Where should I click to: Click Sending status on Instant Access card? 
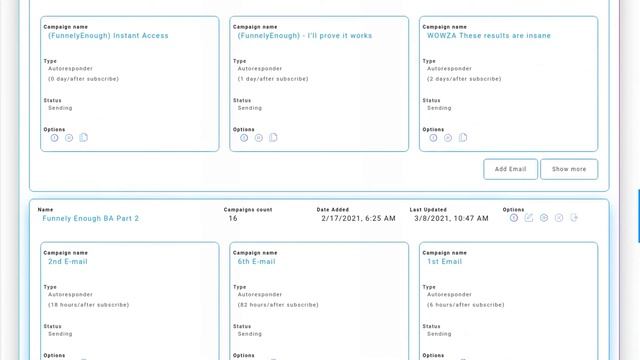[60, 108]
